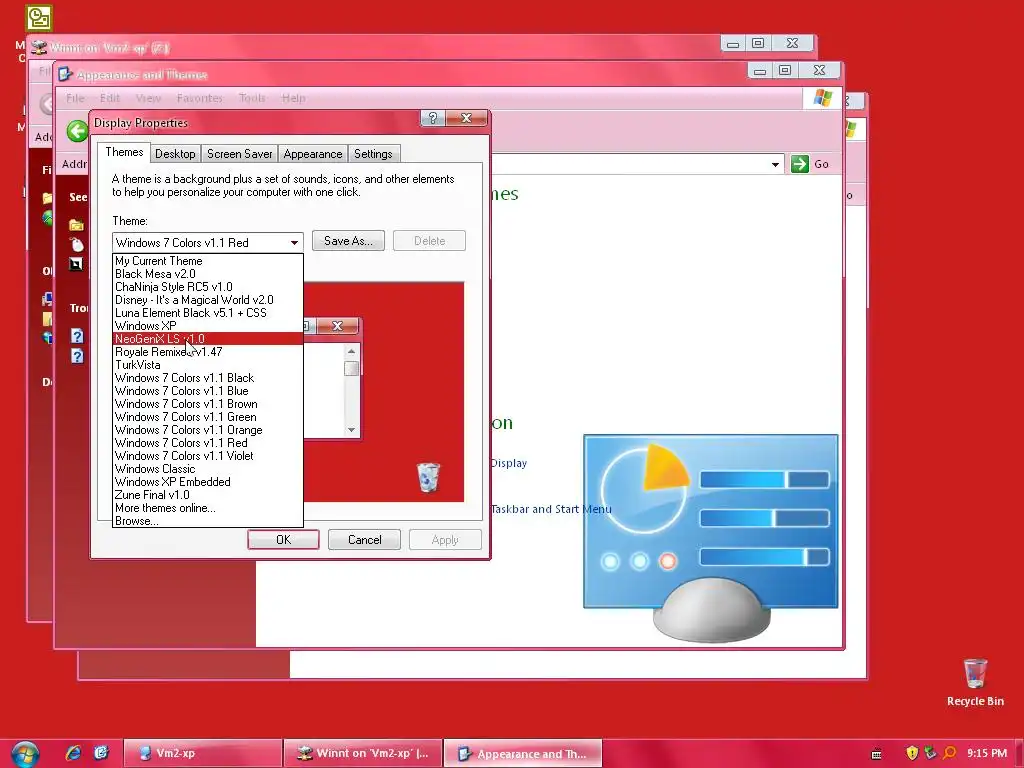Click the Appearance and Themes taskbar button
This screenshot has height=768, width=1024.
coord(522,754)
